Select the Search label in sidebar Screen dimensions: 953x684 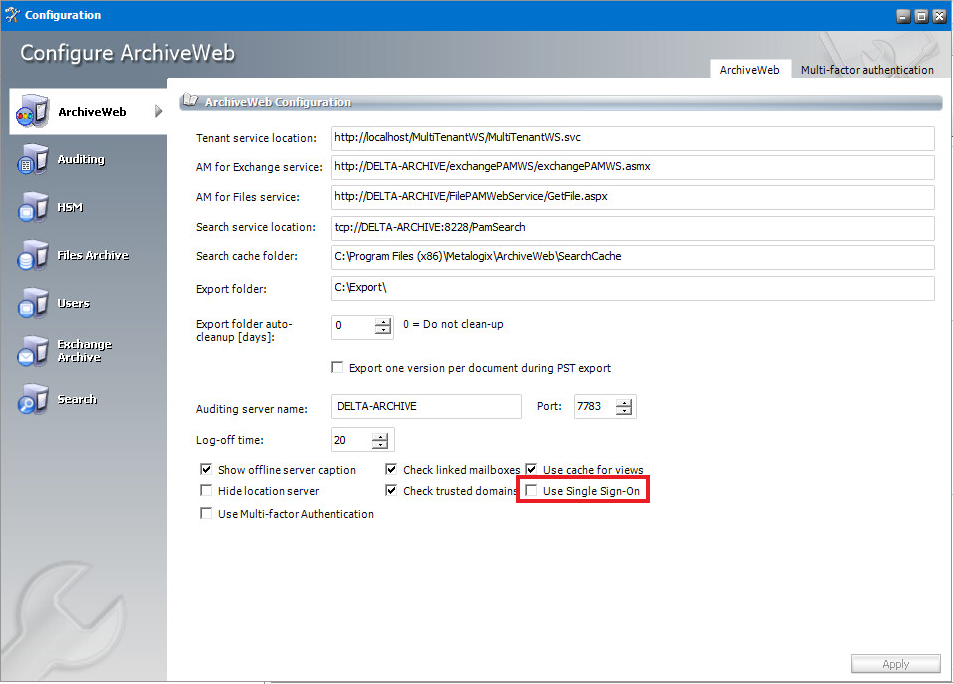pyautogui.click(x=77, y=399)
